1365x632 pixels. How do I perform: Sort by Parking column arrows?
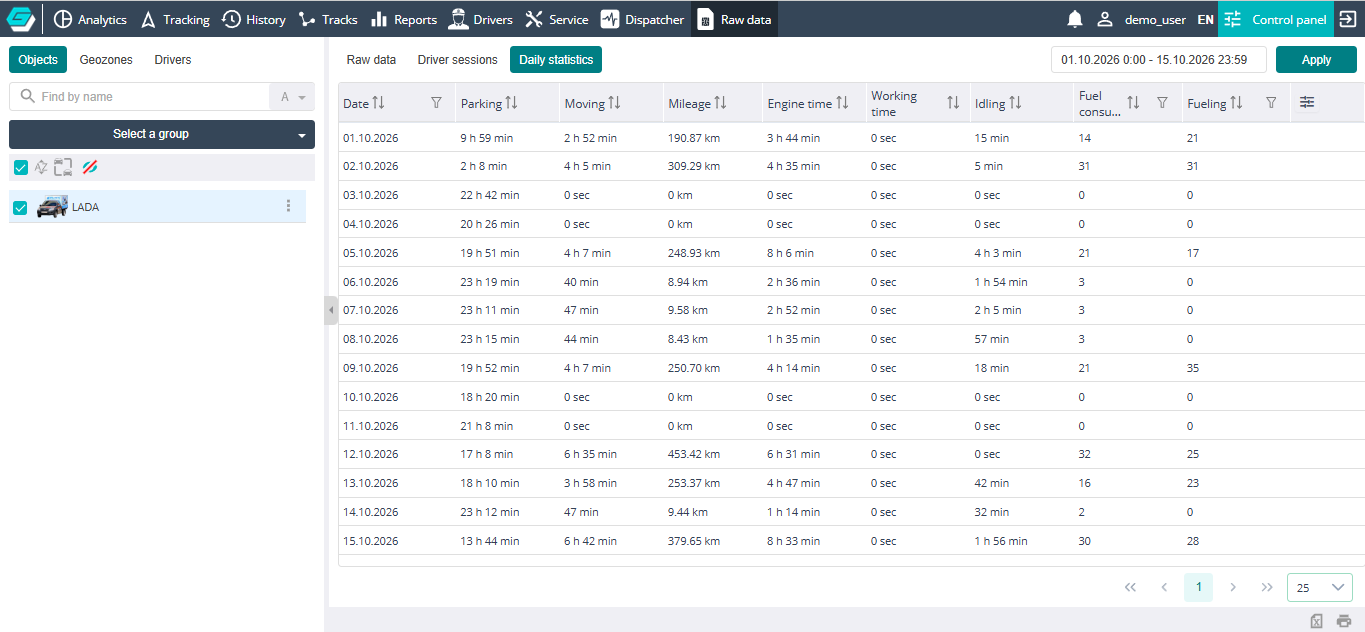(511, 103)
